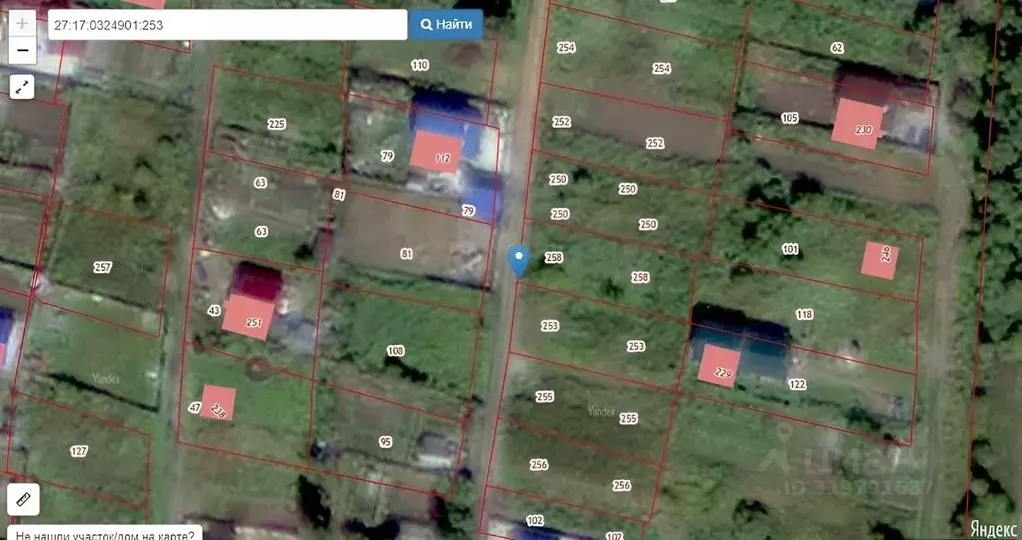
Task: Select parcel label 258 beside the pin
Action: pyautogui.click(x=554, y=258)
